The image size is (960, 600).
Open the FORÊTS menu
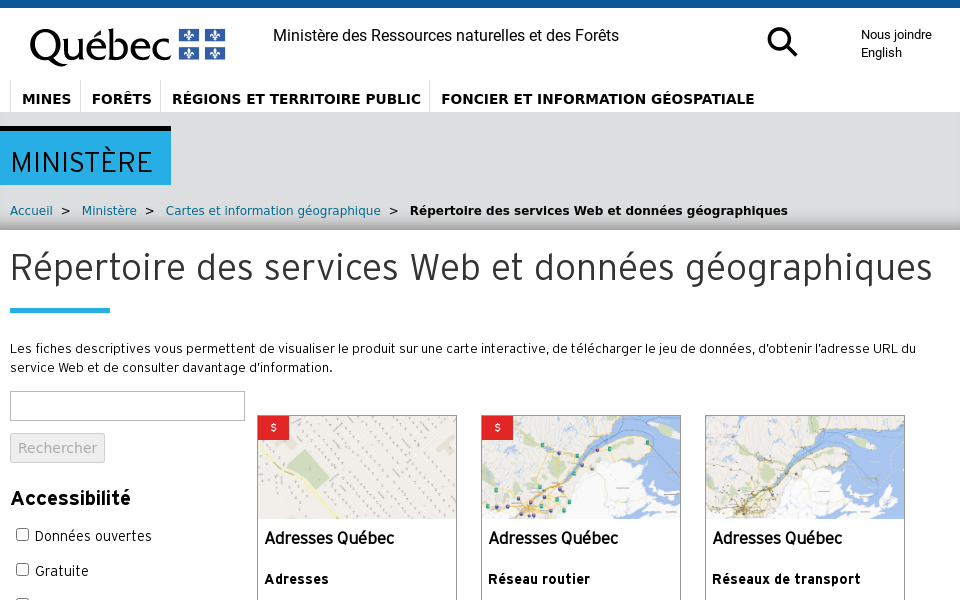click(120, 99)
